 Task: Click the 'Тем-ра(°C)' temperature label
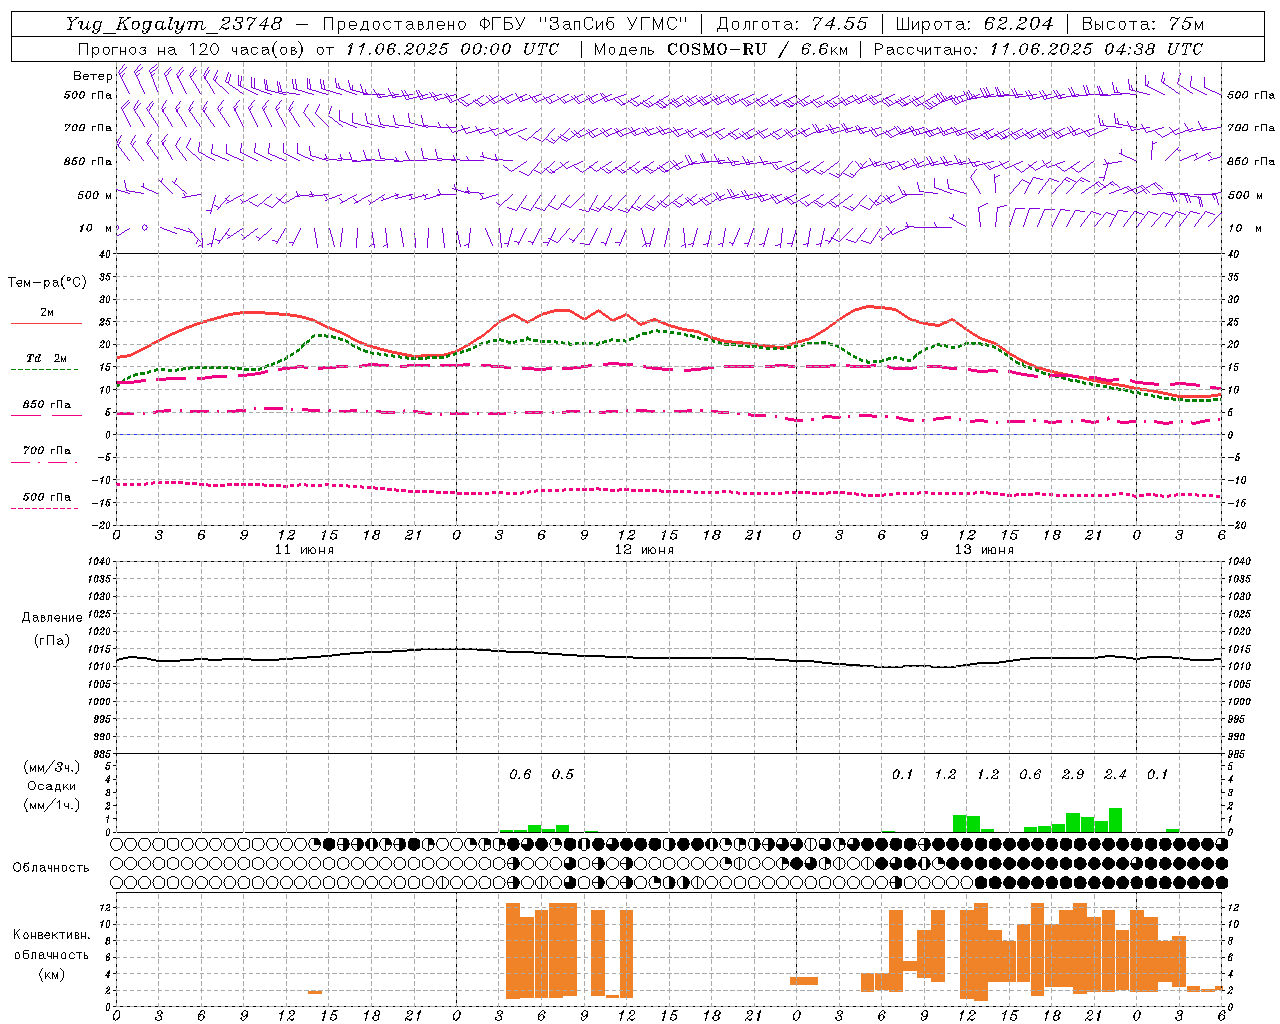[47, 283]
